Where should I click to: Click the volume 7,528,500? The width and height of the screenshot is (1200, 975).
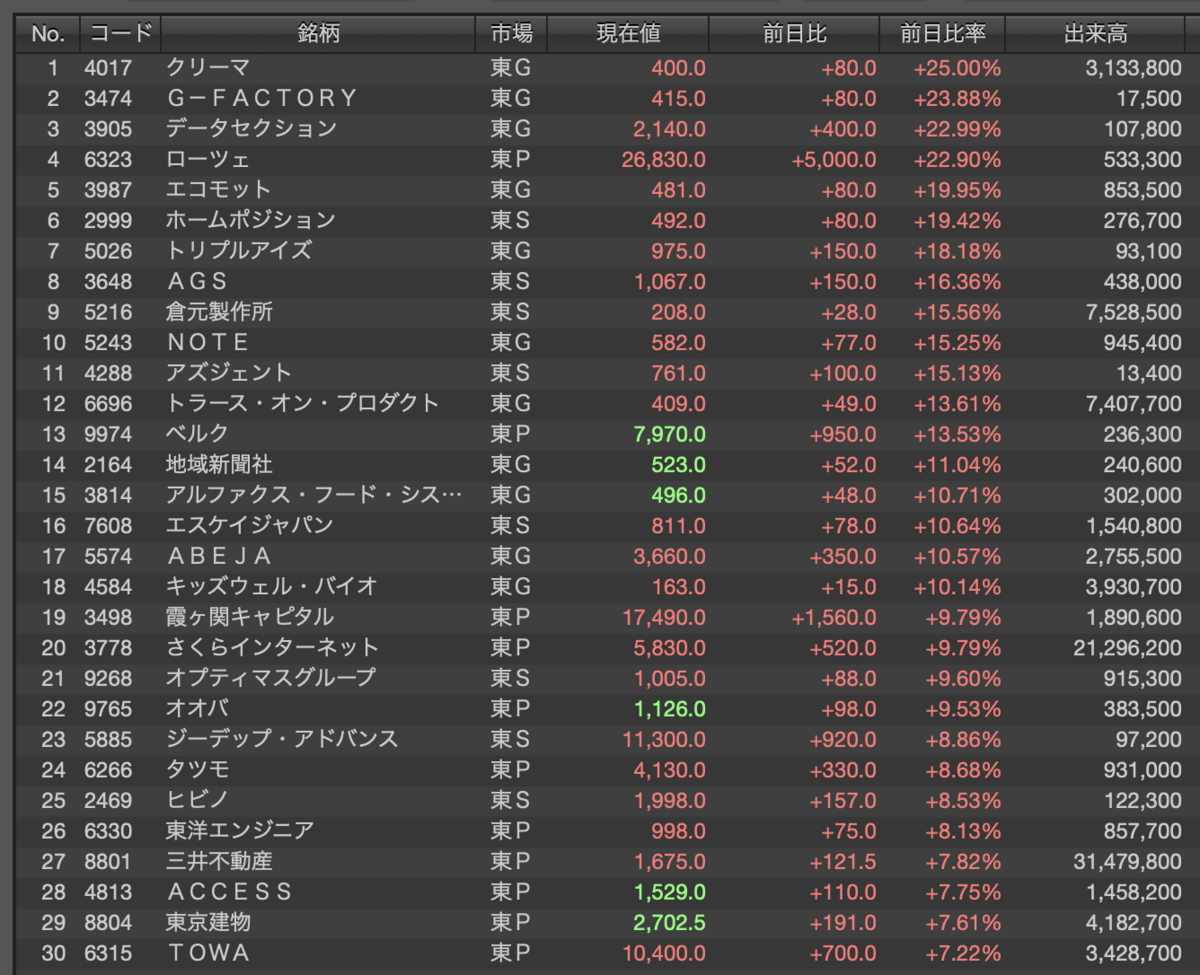coord(1134,312)
